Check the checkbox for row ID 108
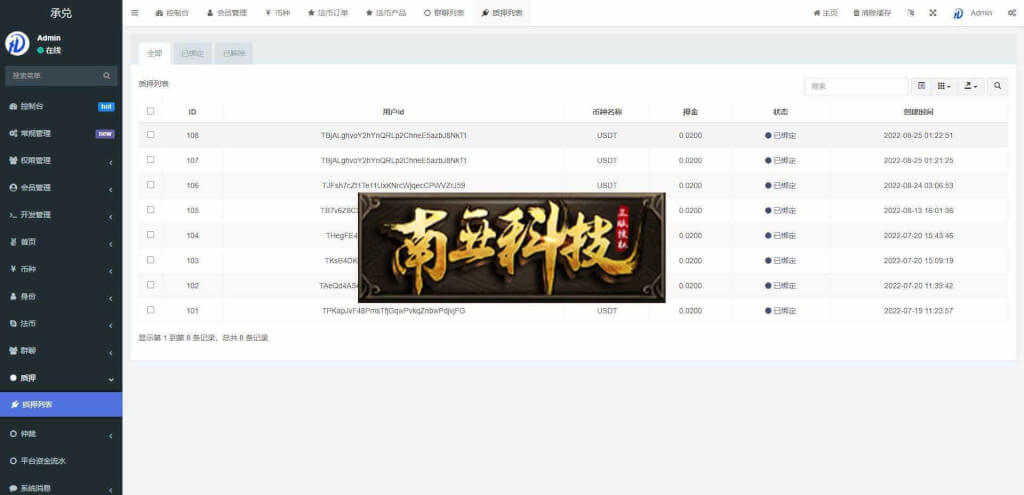The height and width of the screenshot is (495, 1024). [x=150, y=135]
